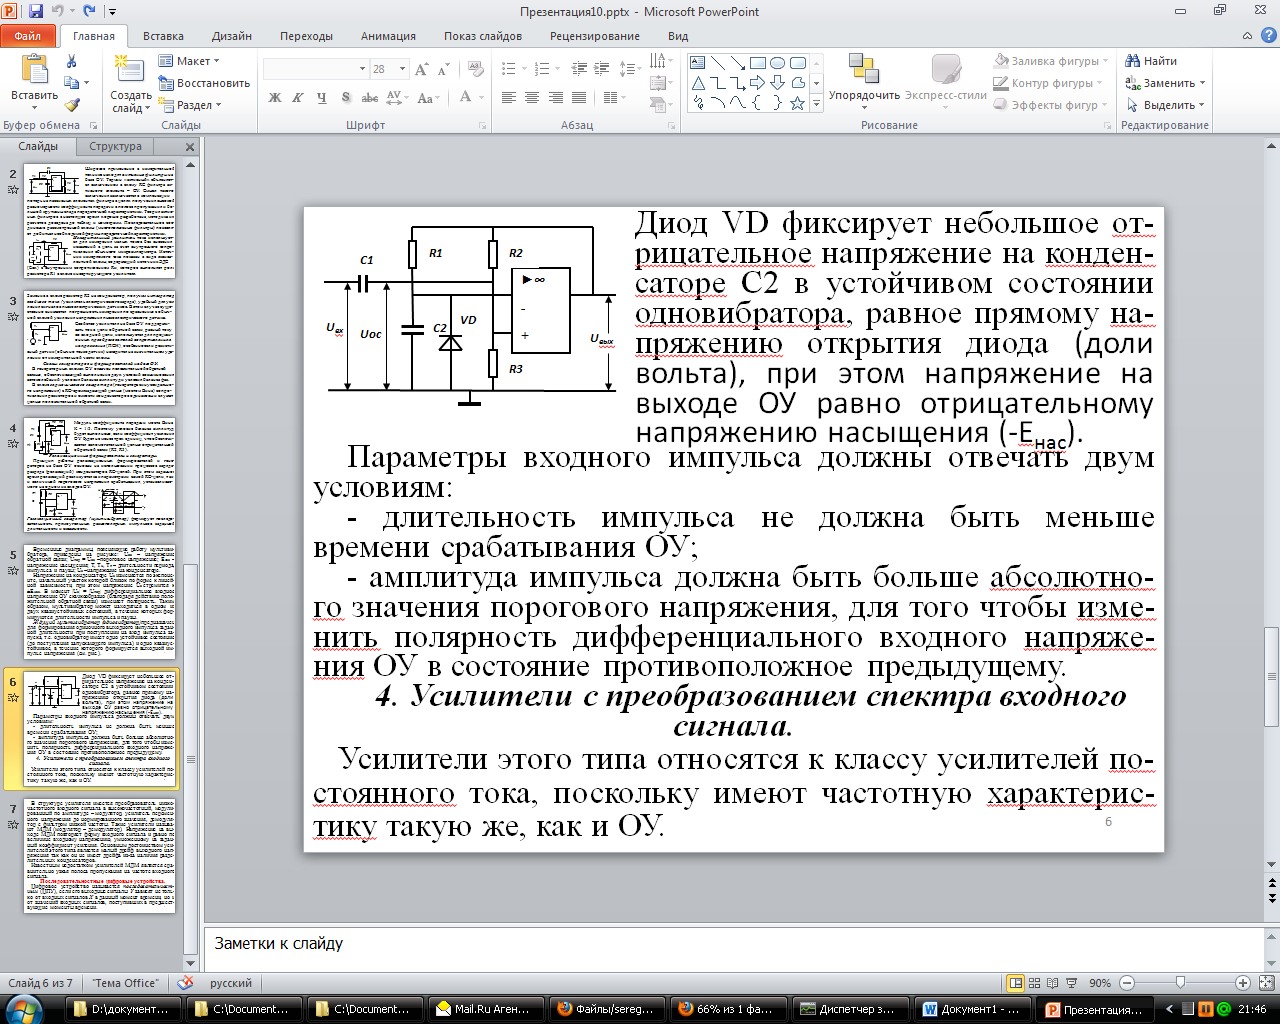Switch to Reading view icon in status bar
1280x1024 pixels.
(1053, 983)
